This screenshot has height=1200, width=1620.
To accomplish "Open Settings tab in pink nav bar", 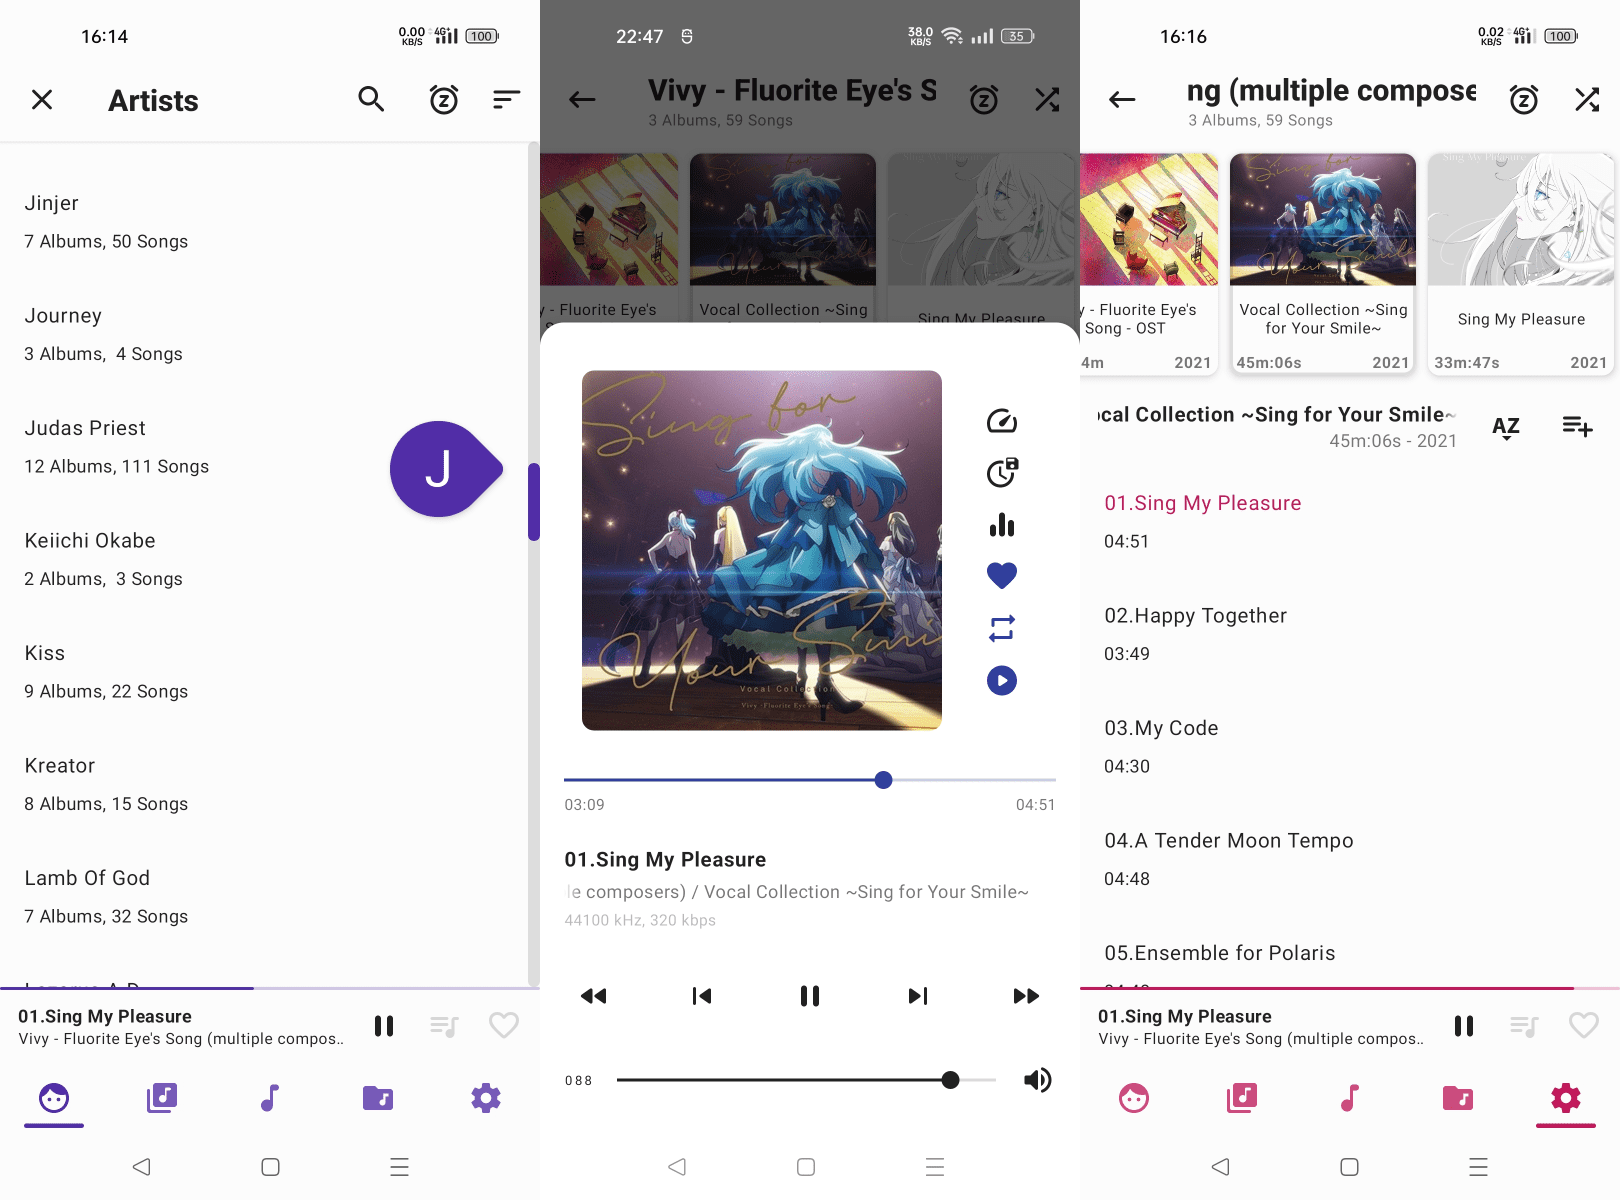I will (1566, 1098).
